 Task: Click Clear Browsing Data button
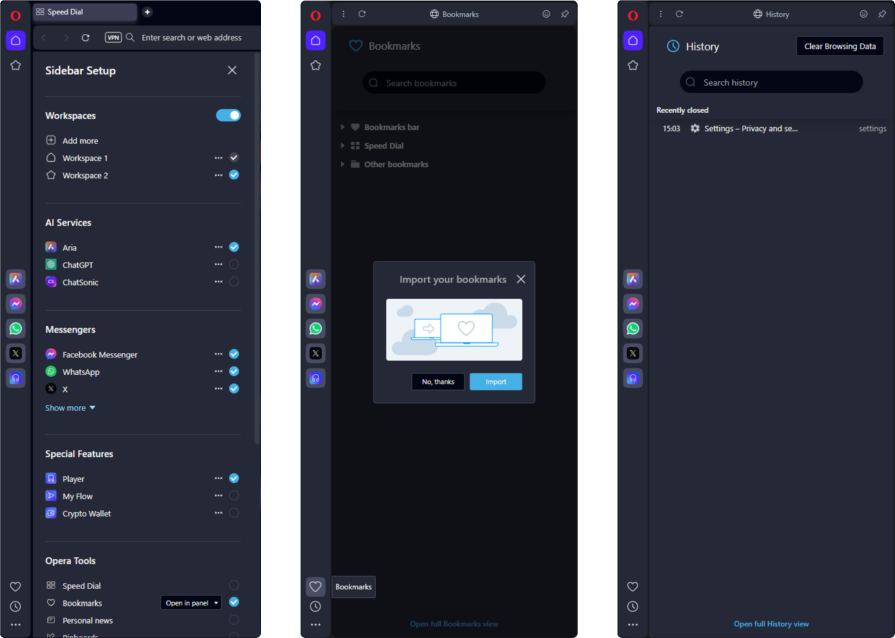tap(839, 46)
